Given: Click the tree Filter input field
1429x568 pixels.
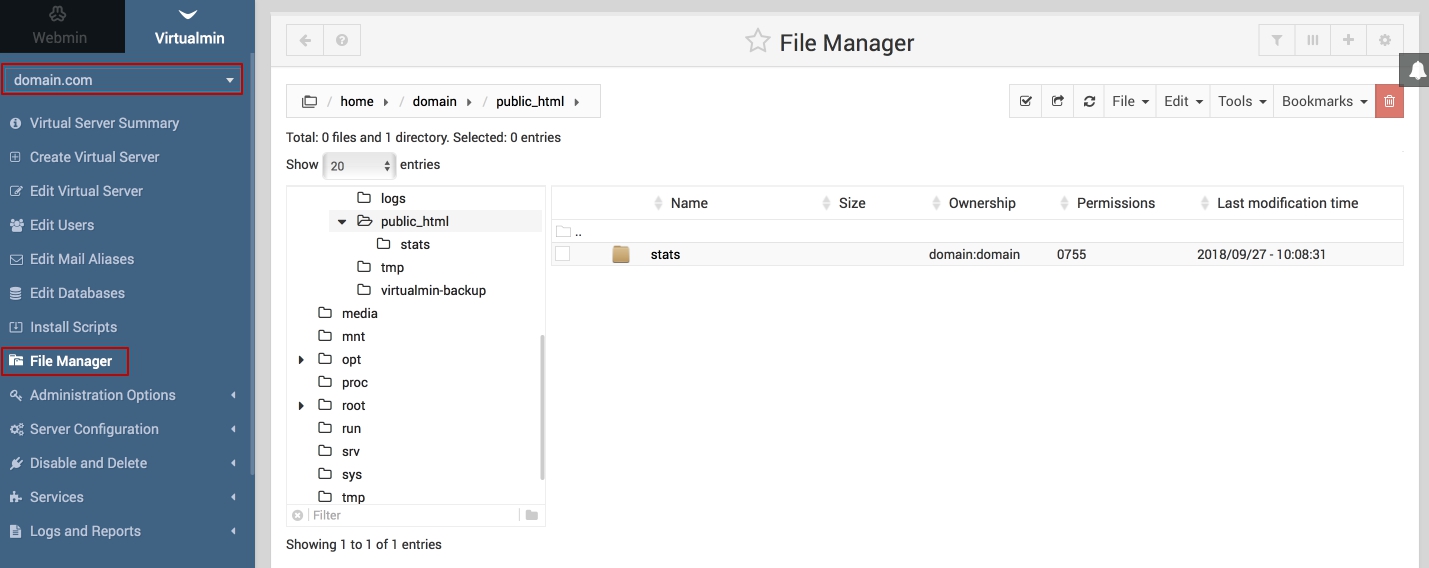Looking at the screenshot, I should 412,516.
